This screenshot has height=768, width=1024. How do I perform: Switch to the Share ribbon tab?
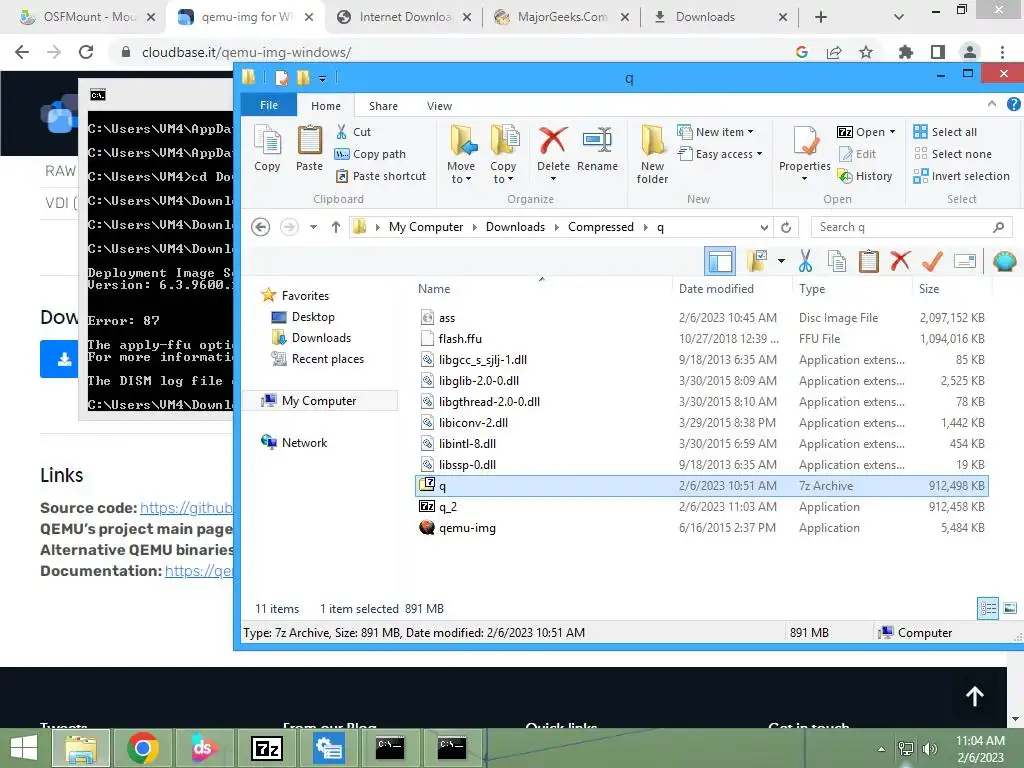pos(383,106)
